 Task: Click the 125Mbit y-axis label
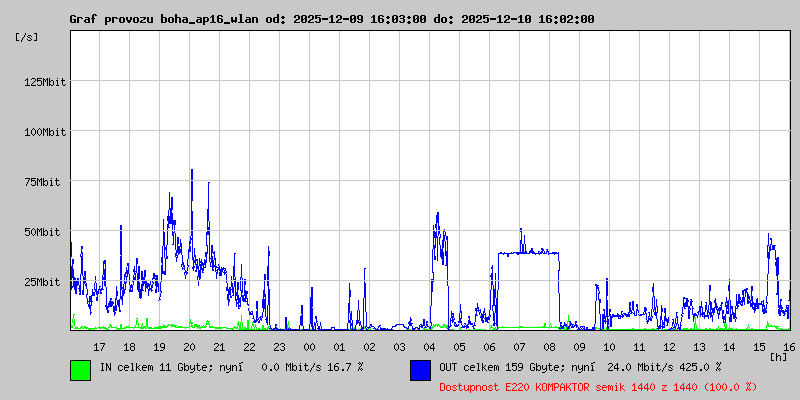coord(45,82)
